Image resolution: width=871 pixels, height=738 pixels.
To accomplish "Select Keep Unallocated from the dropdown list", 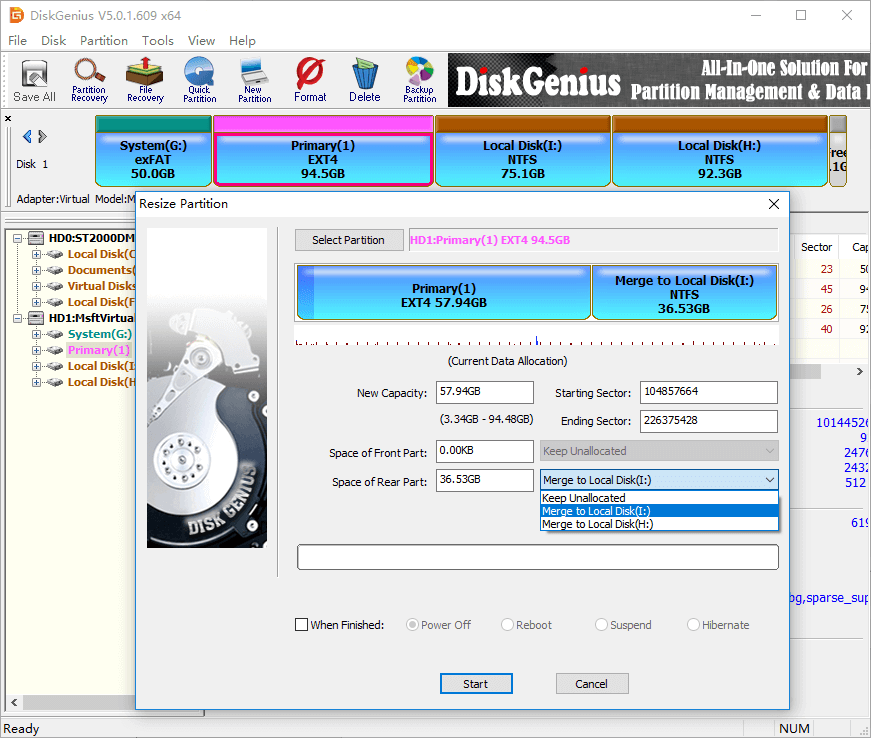I will [x=584, y=498].
